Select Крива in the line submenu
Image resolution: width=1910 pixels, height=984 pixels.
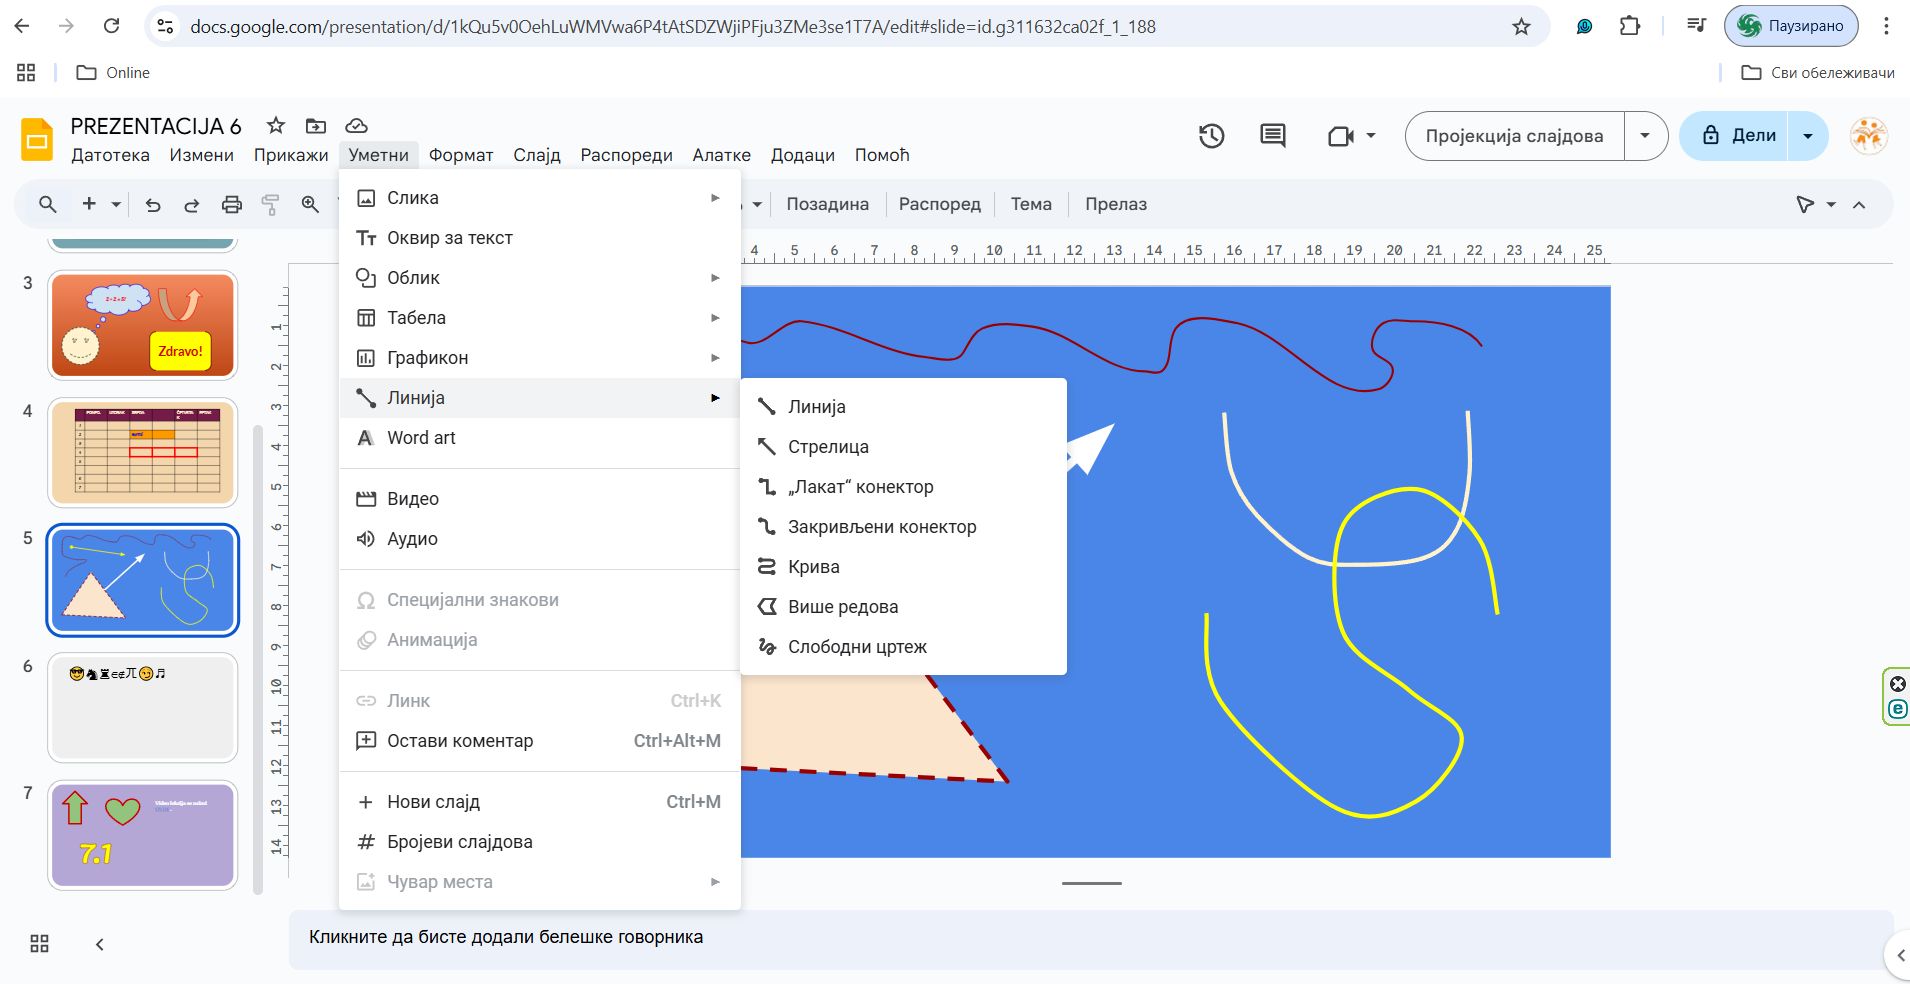click(x=813, y=567)
